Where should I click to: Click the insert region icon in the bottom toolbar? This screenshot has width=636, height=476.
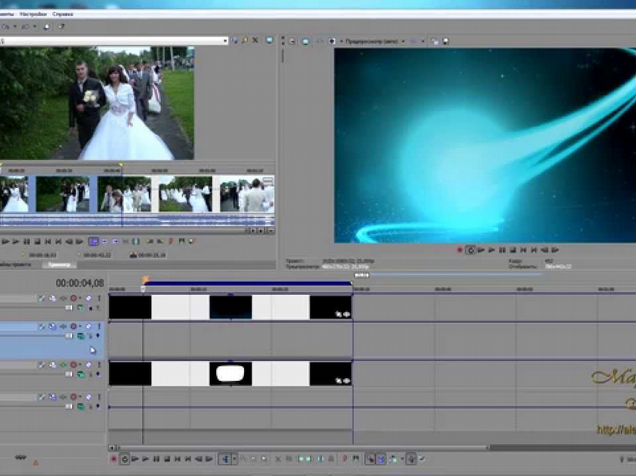click(356, 459)
